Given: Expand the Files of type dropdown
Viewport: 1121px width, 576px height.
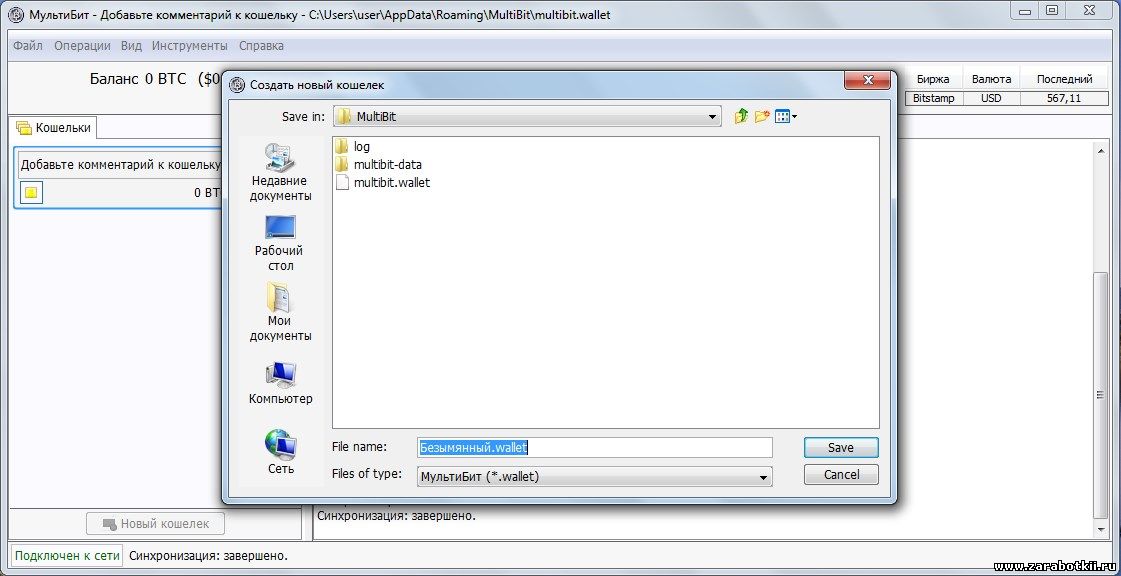Looking at the screenshot, I should [x=764, y=477].
